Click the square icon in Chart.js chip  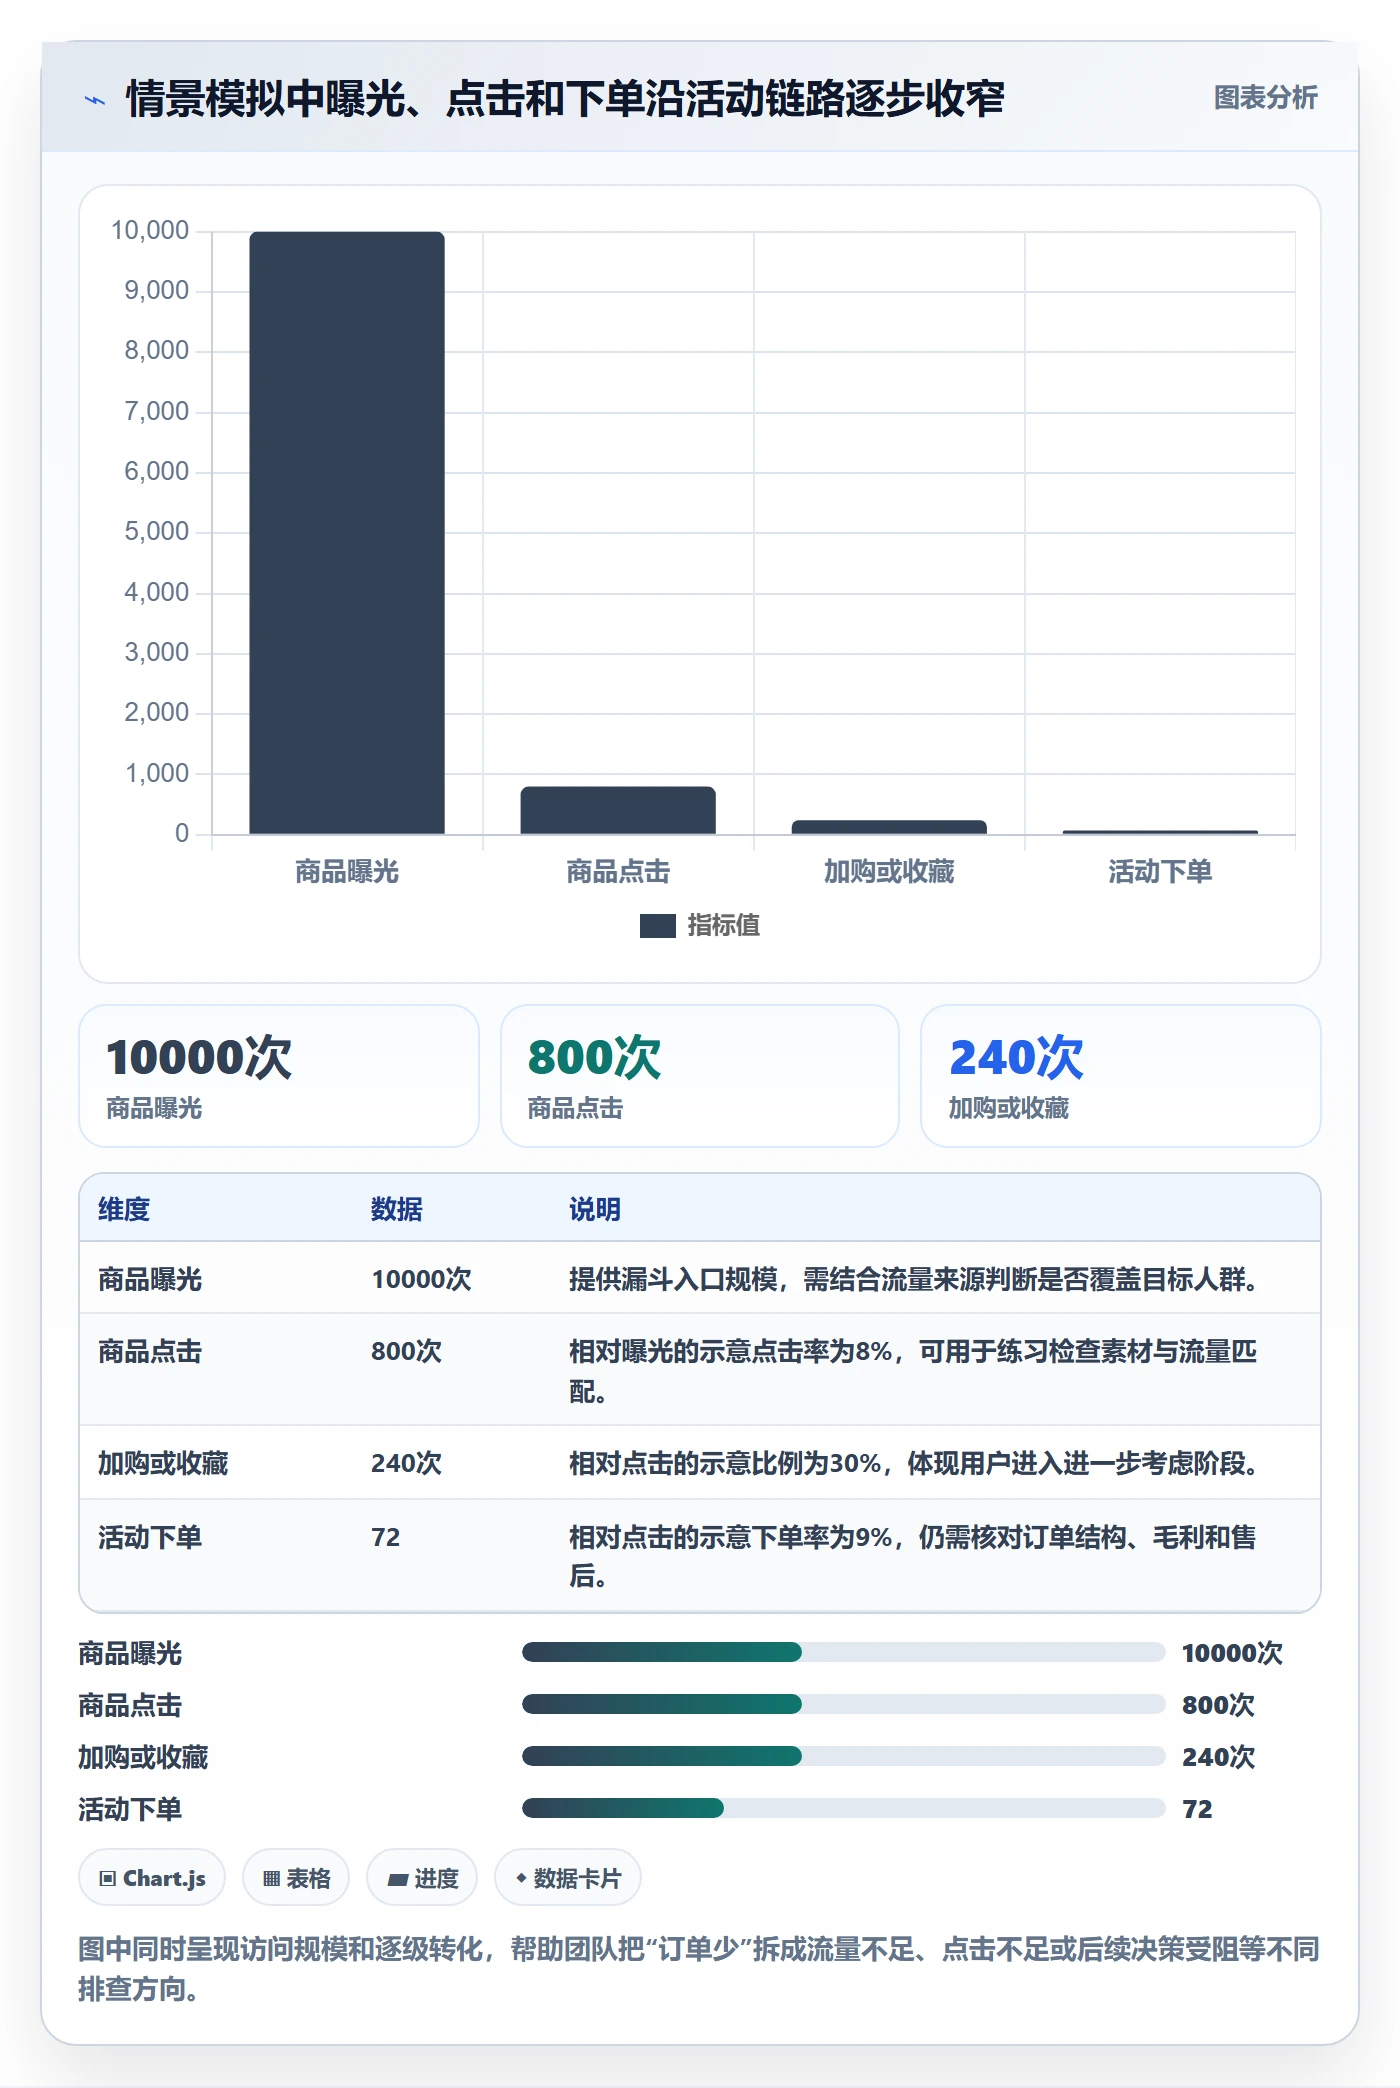(x=108, y=1879)
